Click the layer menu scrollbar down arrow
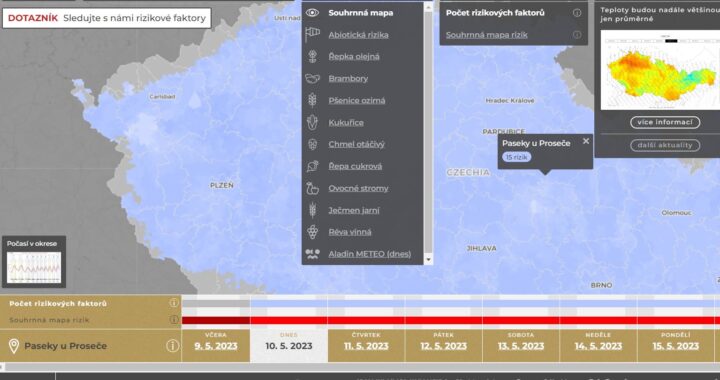720x380 pixels. tap(428, 260)
